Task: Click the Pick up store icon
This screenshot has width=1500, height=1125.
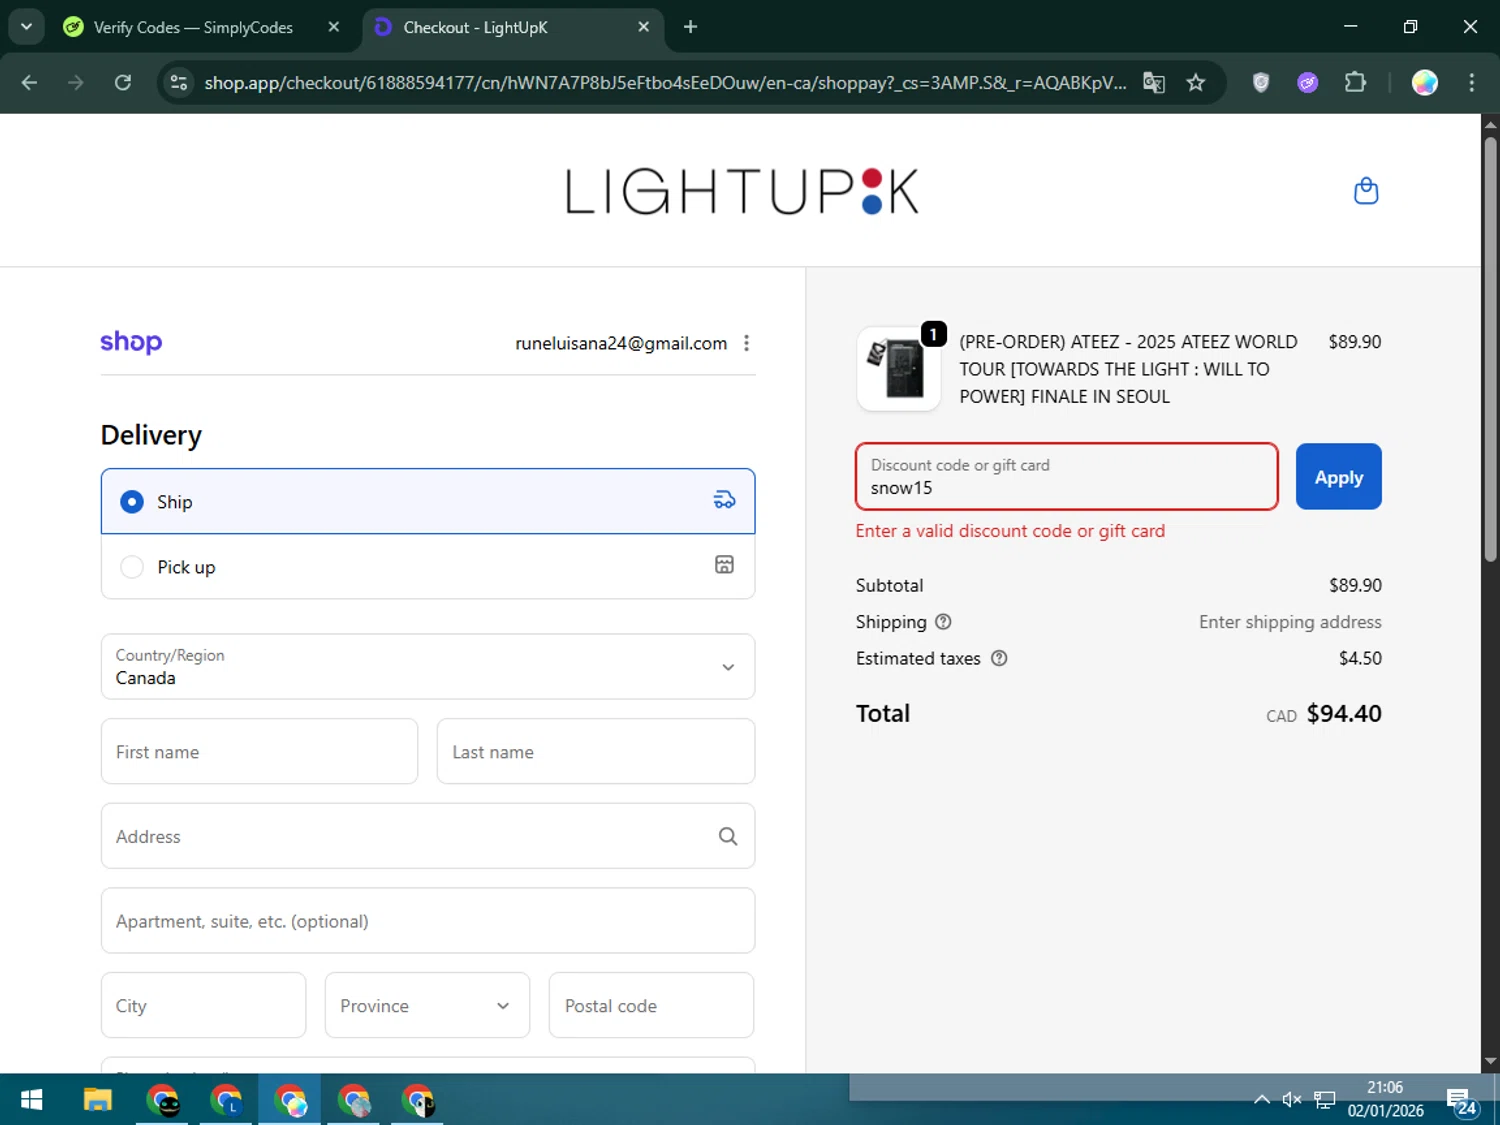Action: pos(724,565)
